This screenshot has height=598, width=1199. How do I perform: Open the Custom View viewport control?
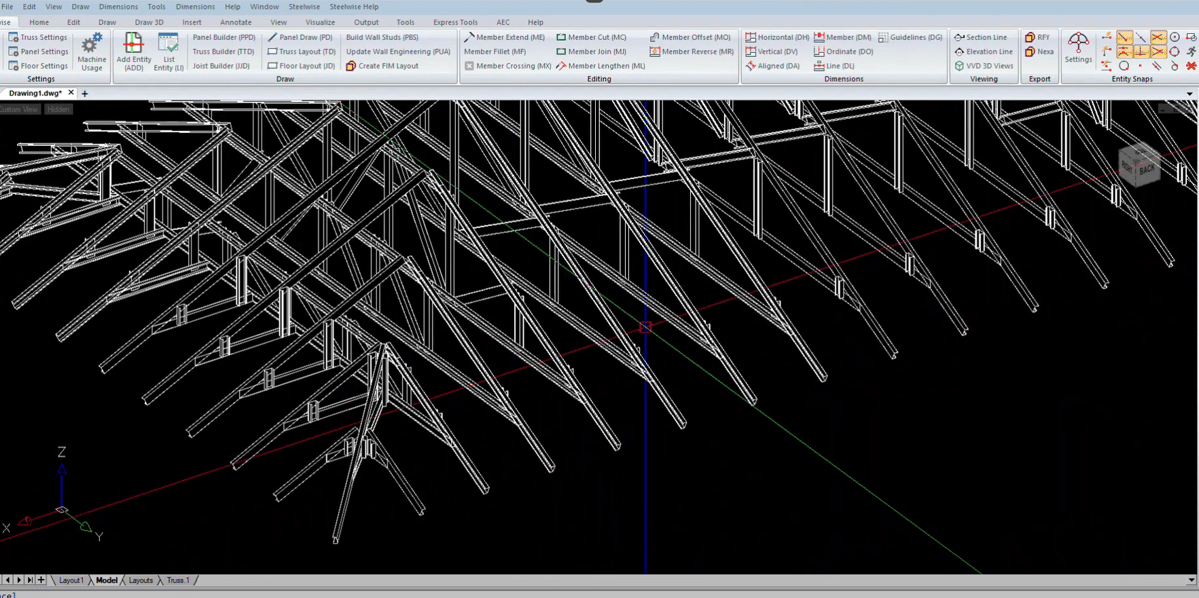tap(18, 108)
